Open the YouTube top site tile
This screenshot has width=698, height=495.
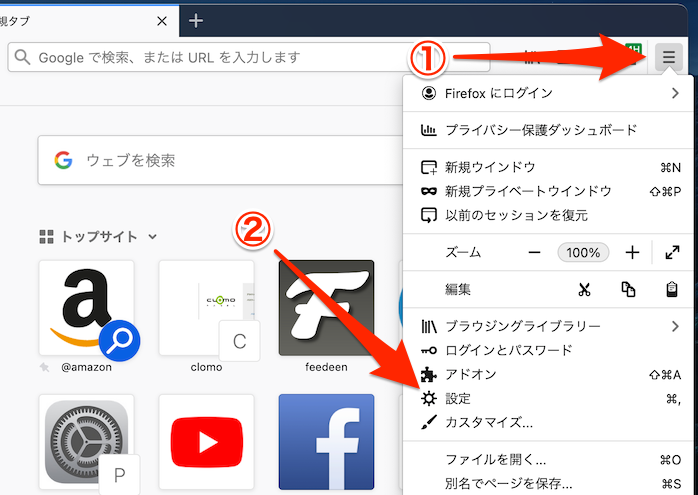(x=207, y=442)
